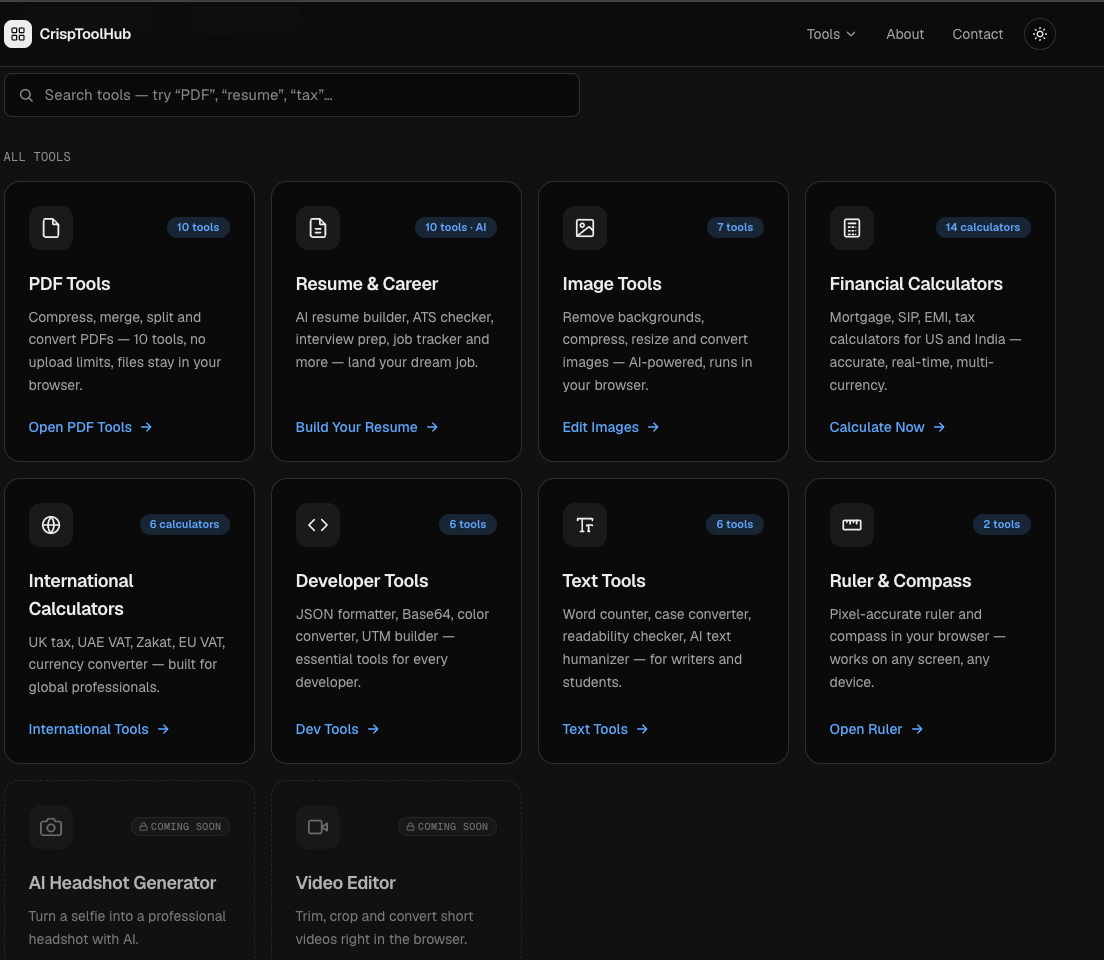Follow the Open Ruler link
Screen dimensions: 1104x960
coord(876,729)
